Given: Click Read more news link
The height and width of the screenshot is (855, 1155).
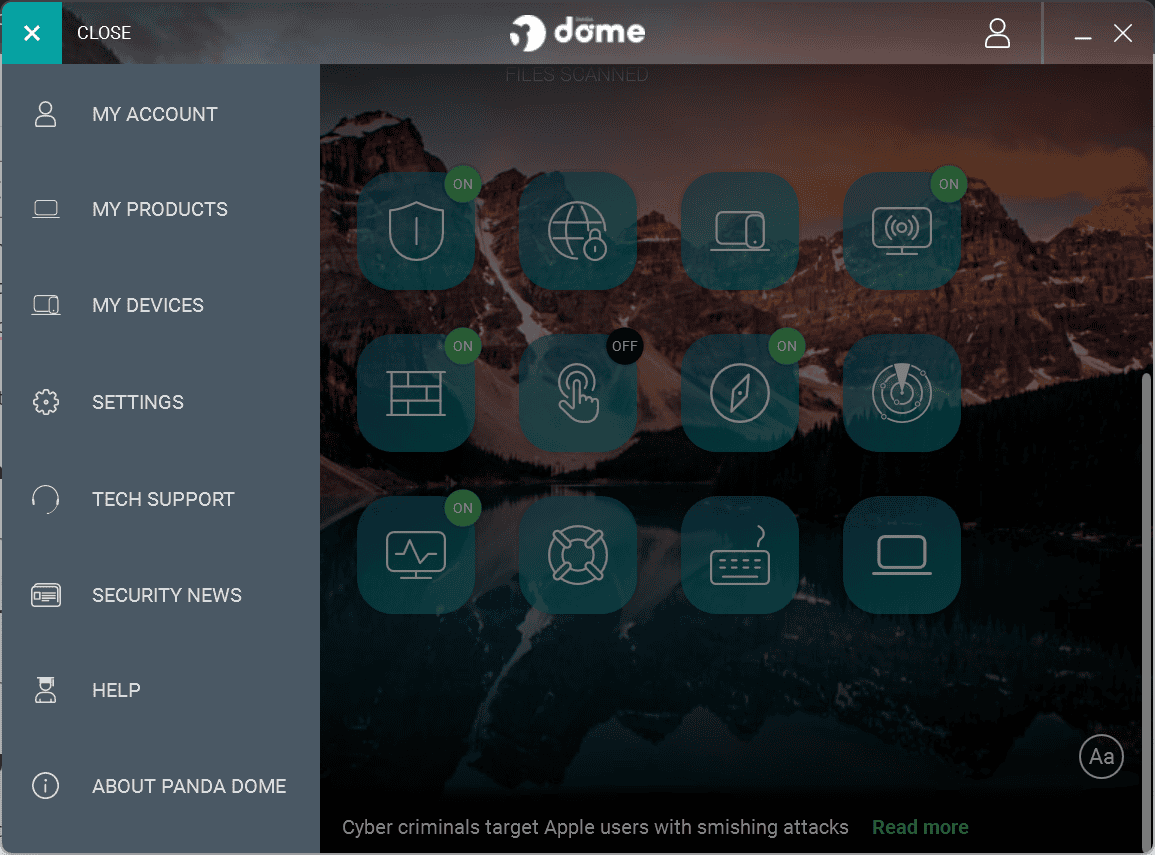Looking at the screenshot, I should click(x=920, y=827).
